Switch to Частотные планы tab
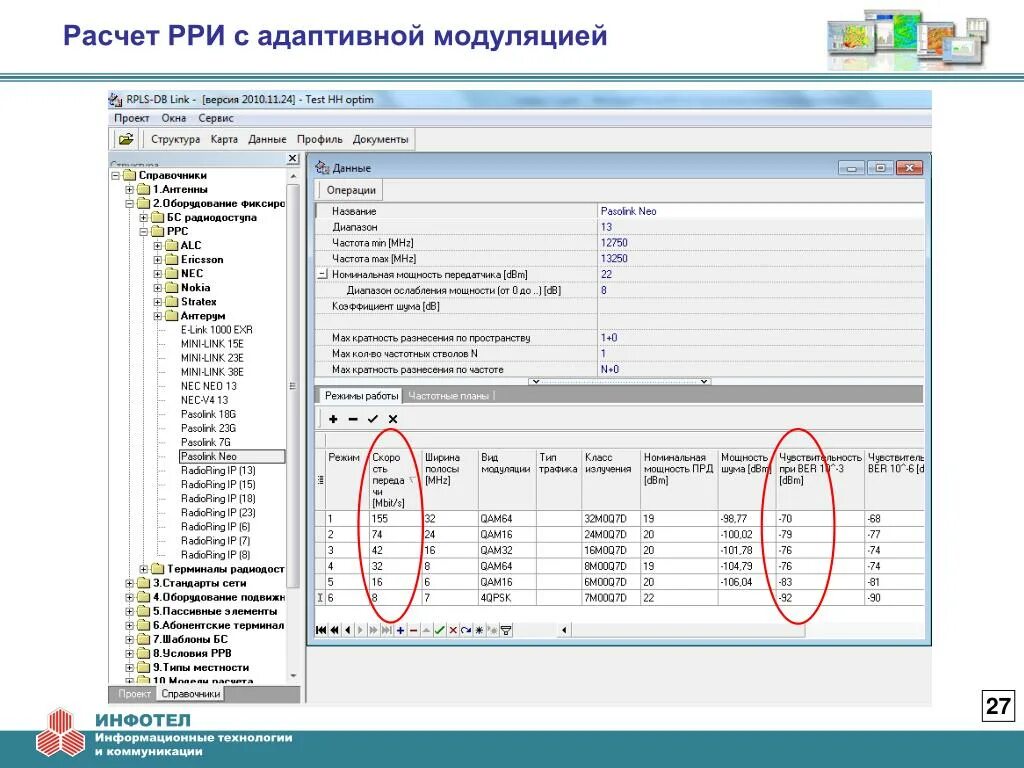This screenshot has height=768, width=1024. pyautogui.click(x=449, y=396)
